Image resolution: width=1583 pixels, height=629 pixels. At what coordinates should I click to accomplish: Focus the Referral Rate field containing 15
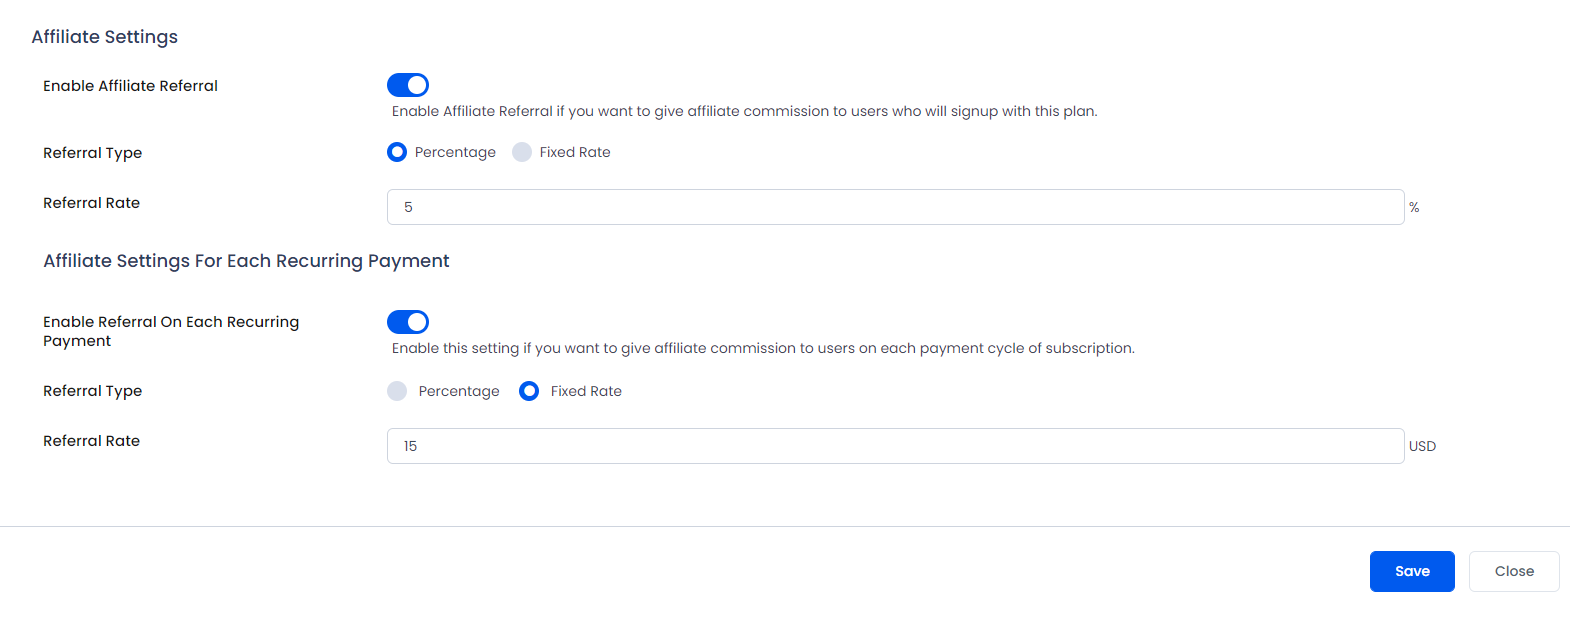pyautogui.click(x=895, y=446)
